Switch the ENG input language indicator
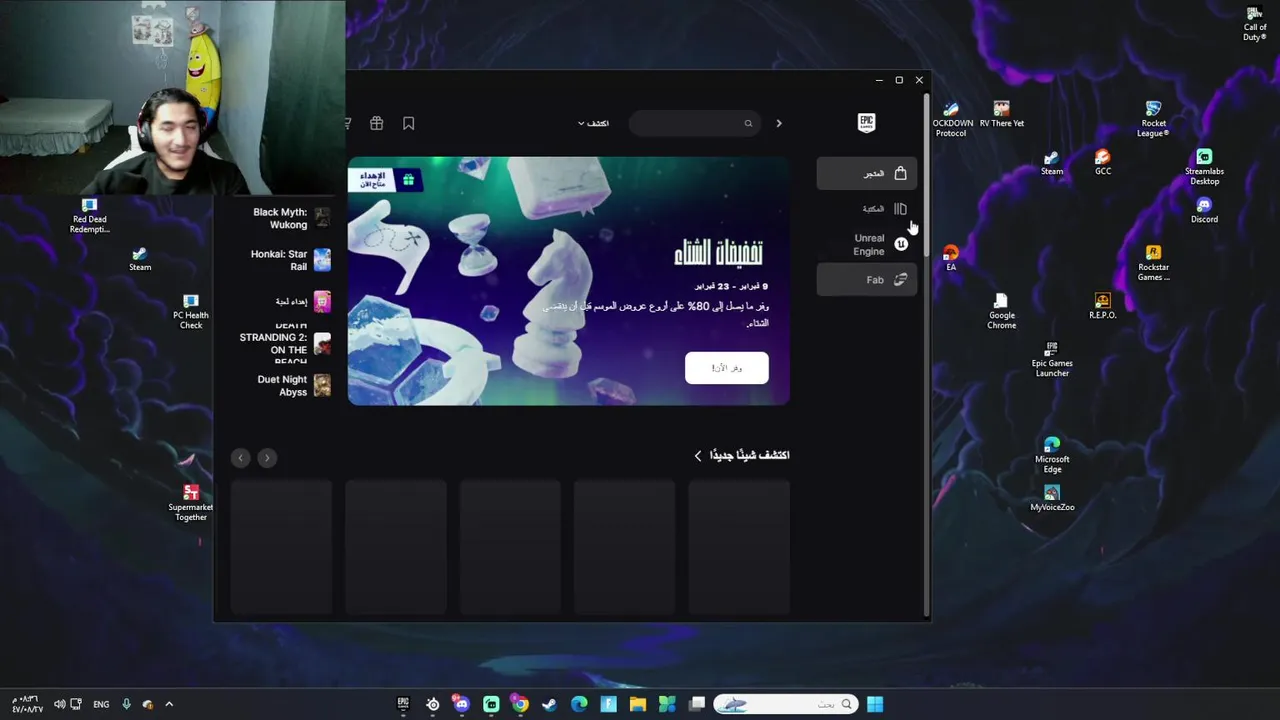The height and width of the screenshot is (720, 1280). (x=101, y=704)
